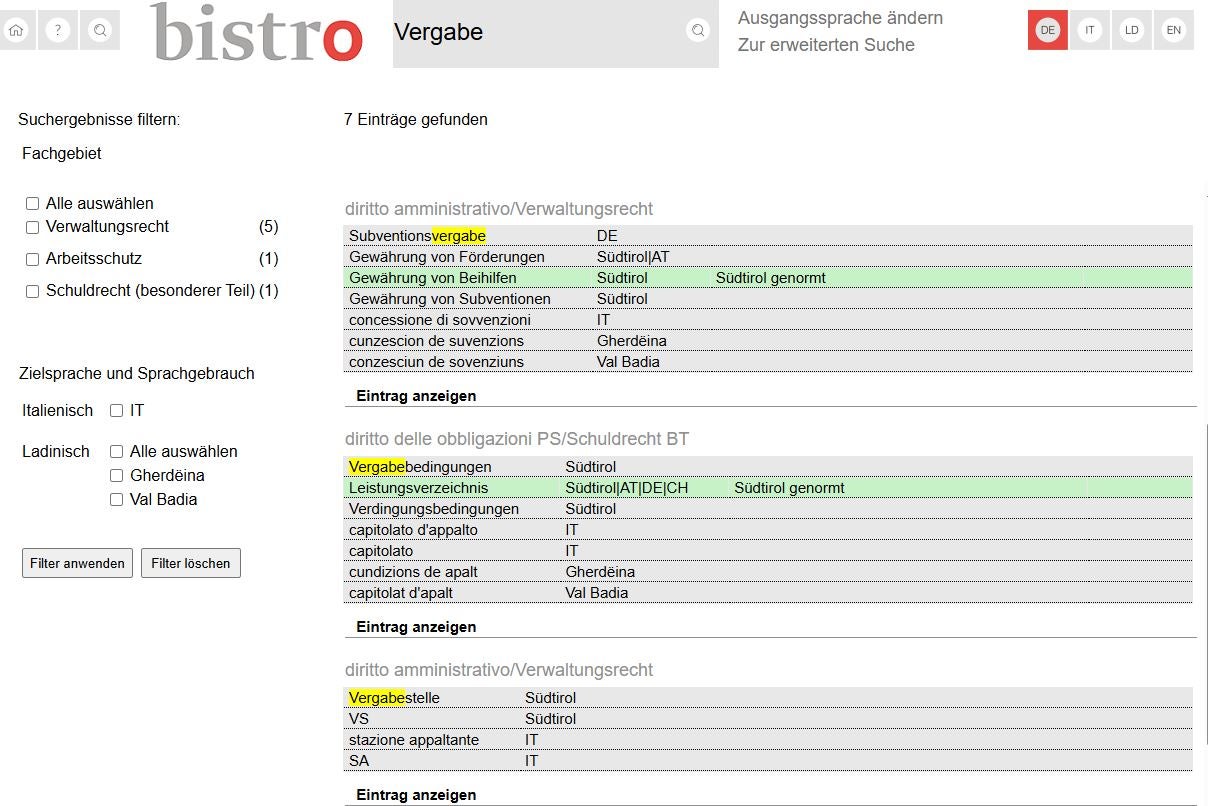Check the Verwaltungsrecht filter checkbox

[x=33, y=228]
